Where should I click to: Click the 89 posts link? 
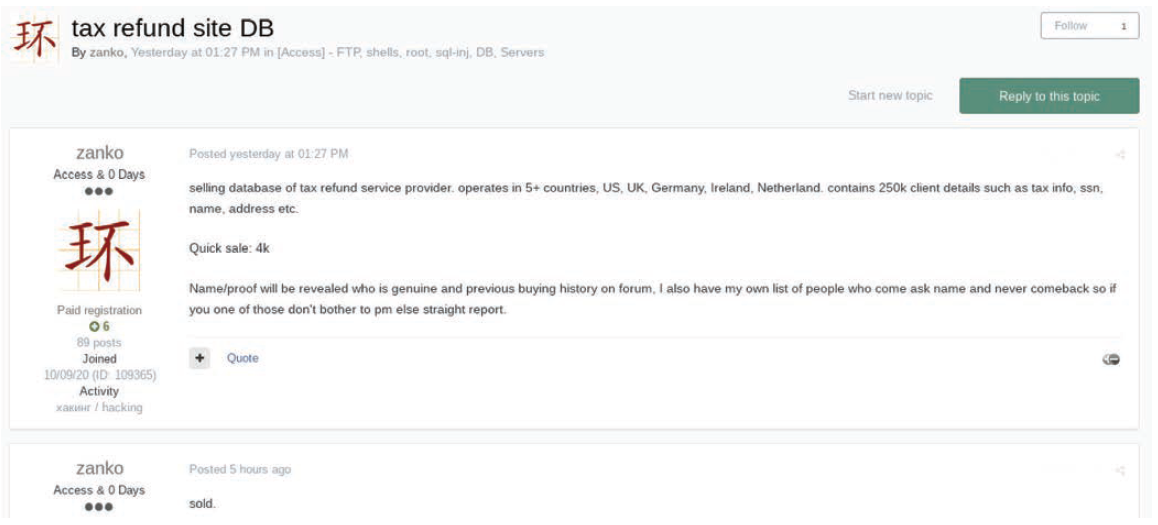click(99, 343)
